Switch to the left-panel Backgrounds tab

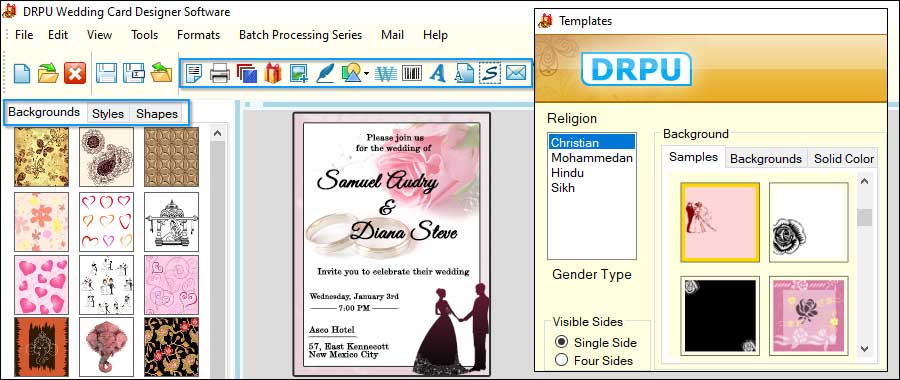[x=44, y=112]
